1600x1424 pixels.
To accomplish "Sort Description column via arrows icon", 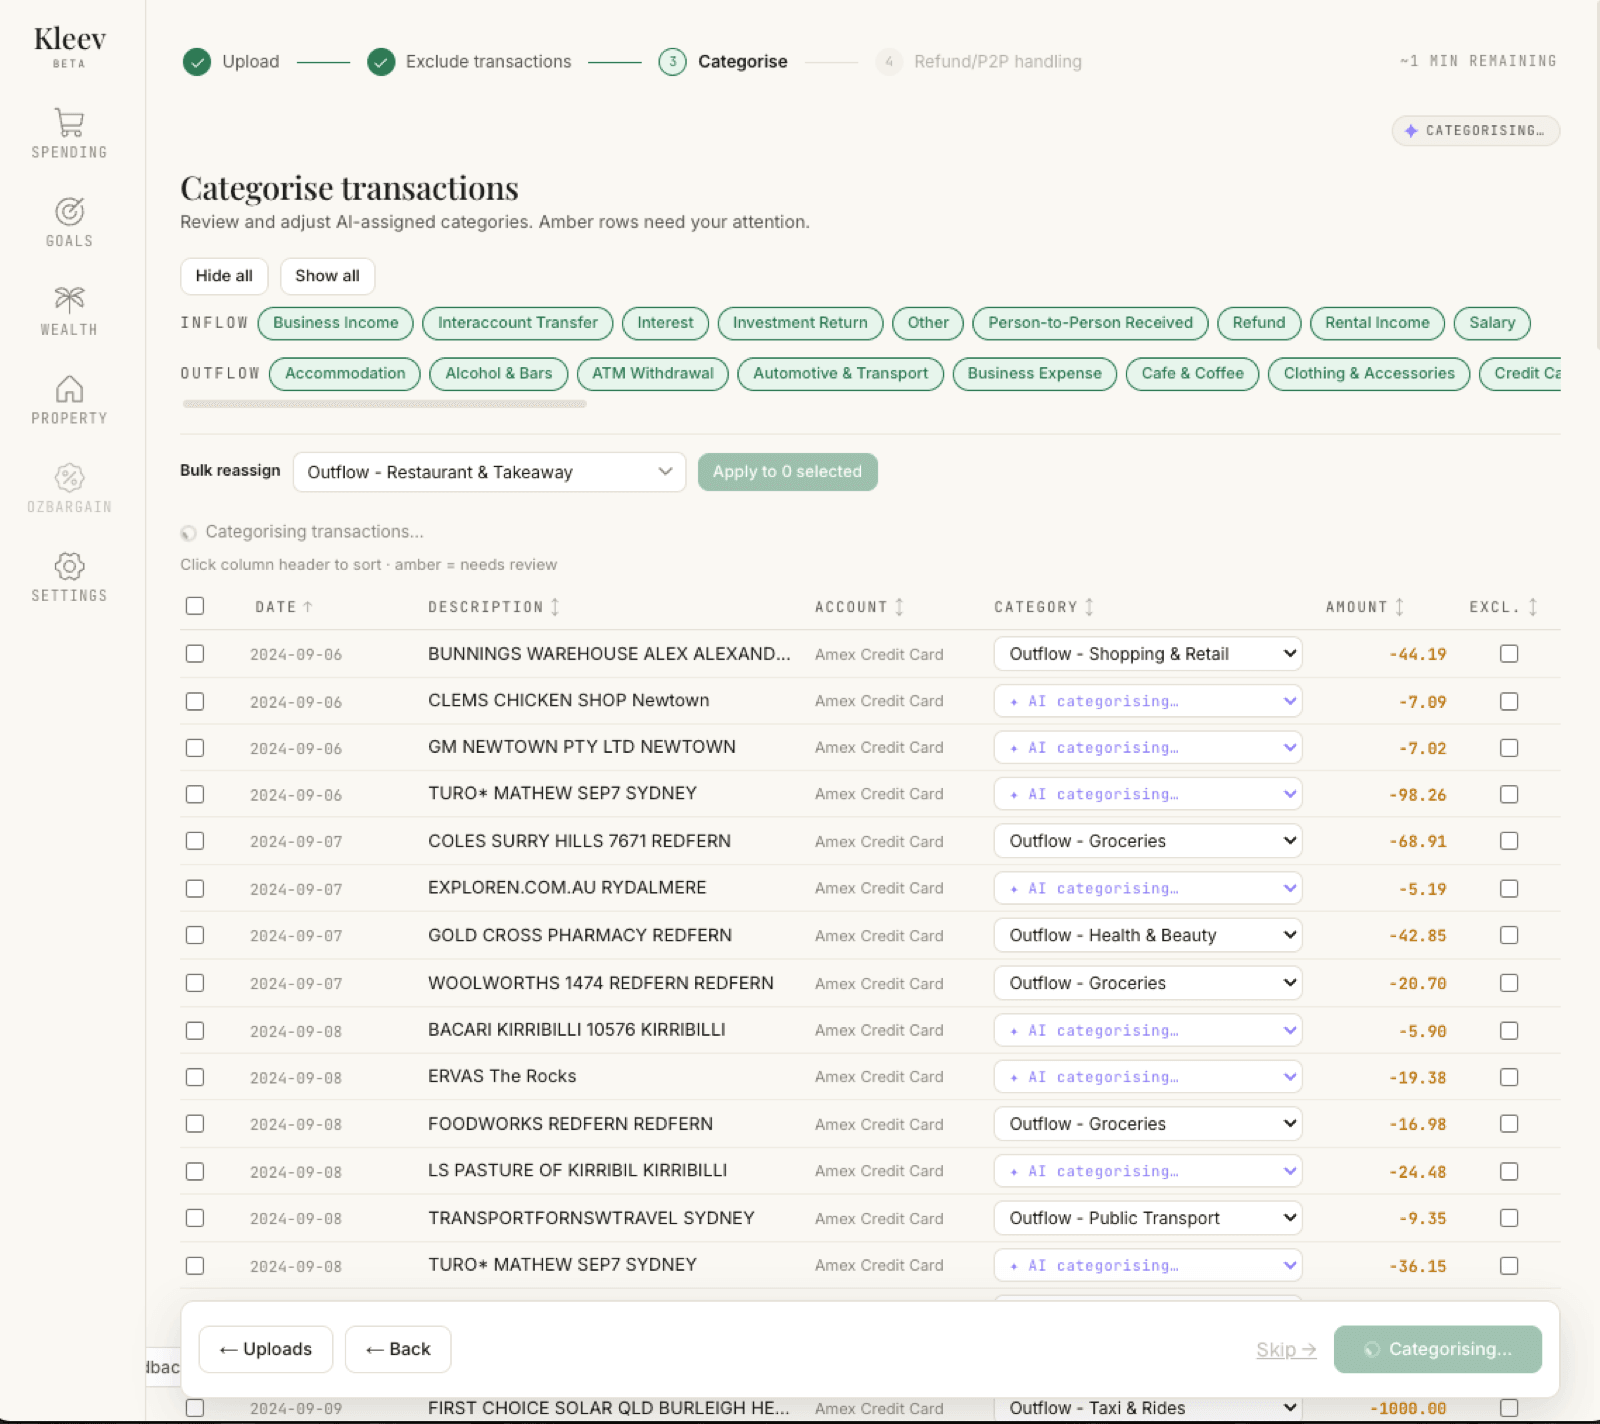I will coord(555,607).
